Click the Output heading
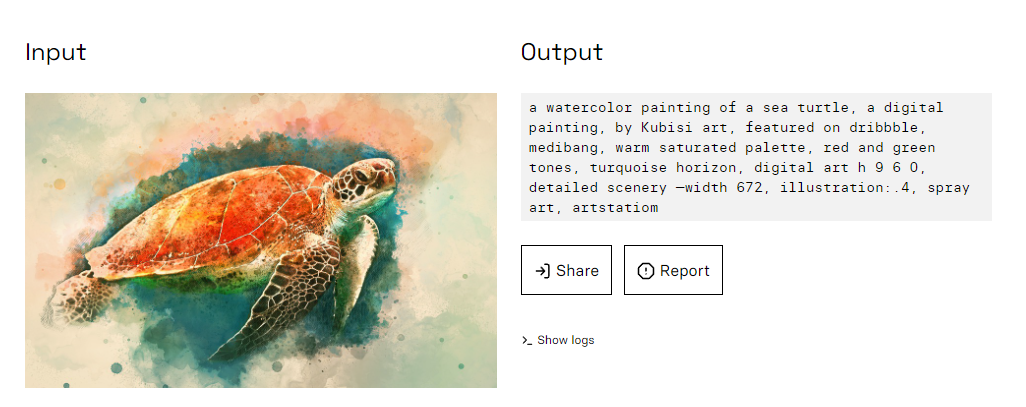 coord(562,52)
